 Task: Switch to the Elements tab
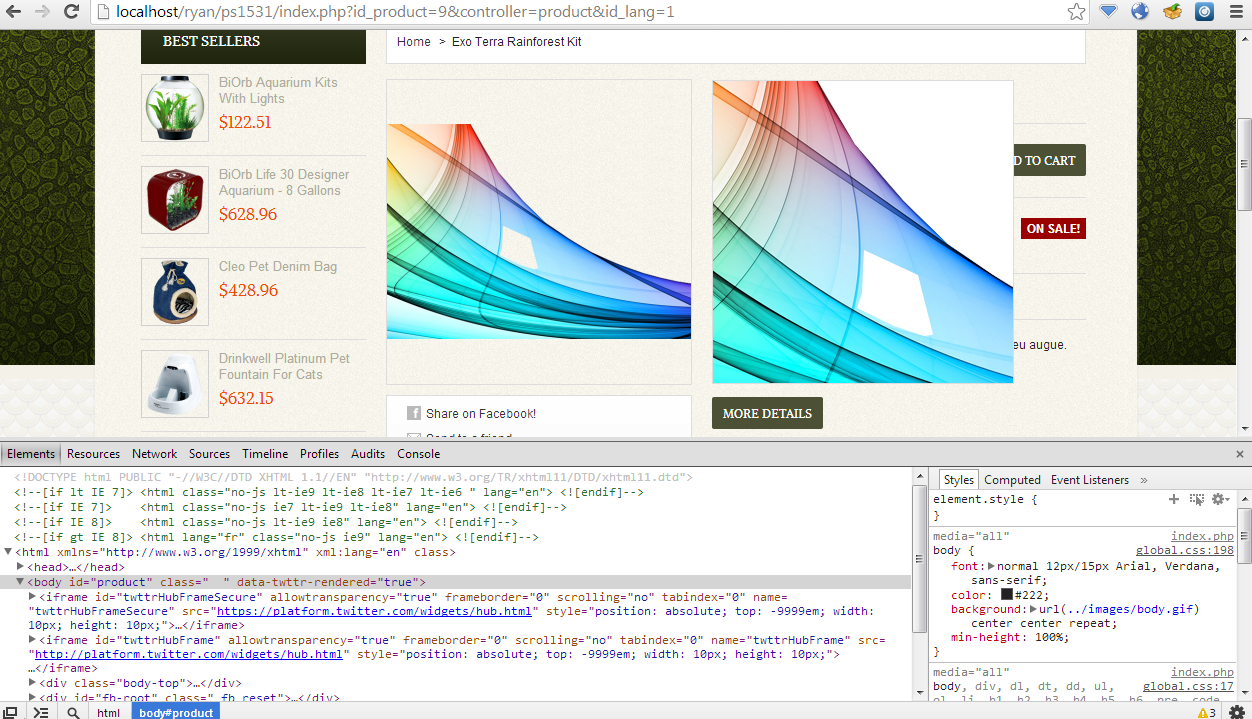[x=31, y=453]
